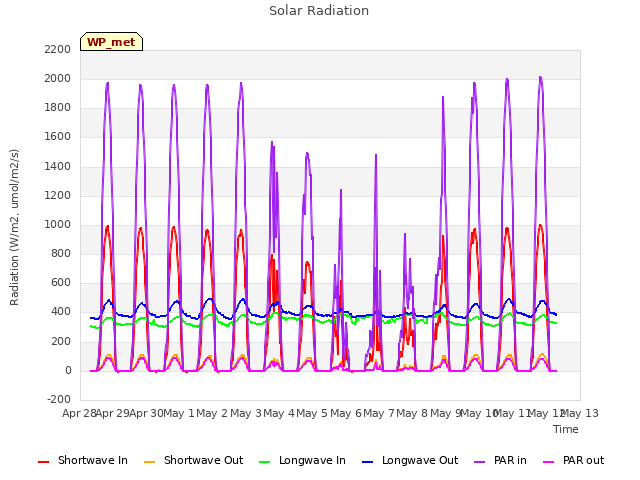Toggle the Shortwave In legend entry
This screenshot has height=480, width=640.
click(x=83, y=460)
